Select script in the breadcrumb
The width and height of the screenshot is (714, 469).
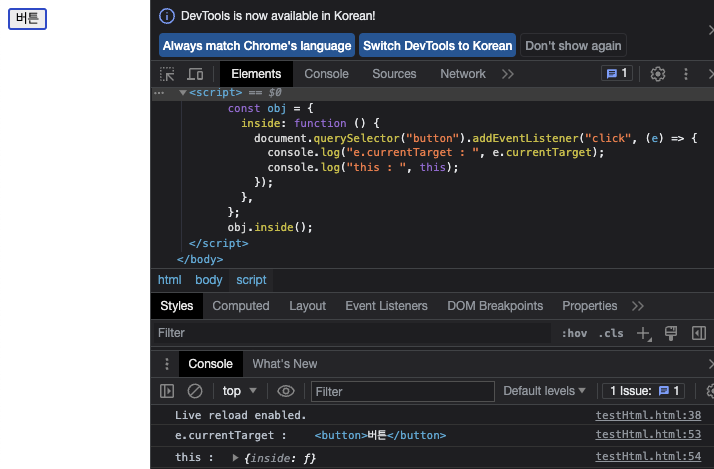251,280
